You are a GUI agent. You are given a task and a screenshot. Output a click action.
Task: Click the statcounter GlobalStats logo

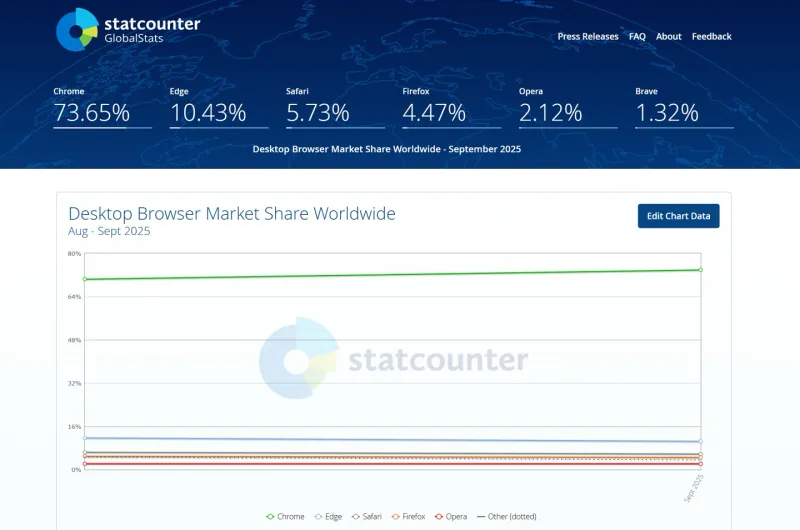[127, 30]
